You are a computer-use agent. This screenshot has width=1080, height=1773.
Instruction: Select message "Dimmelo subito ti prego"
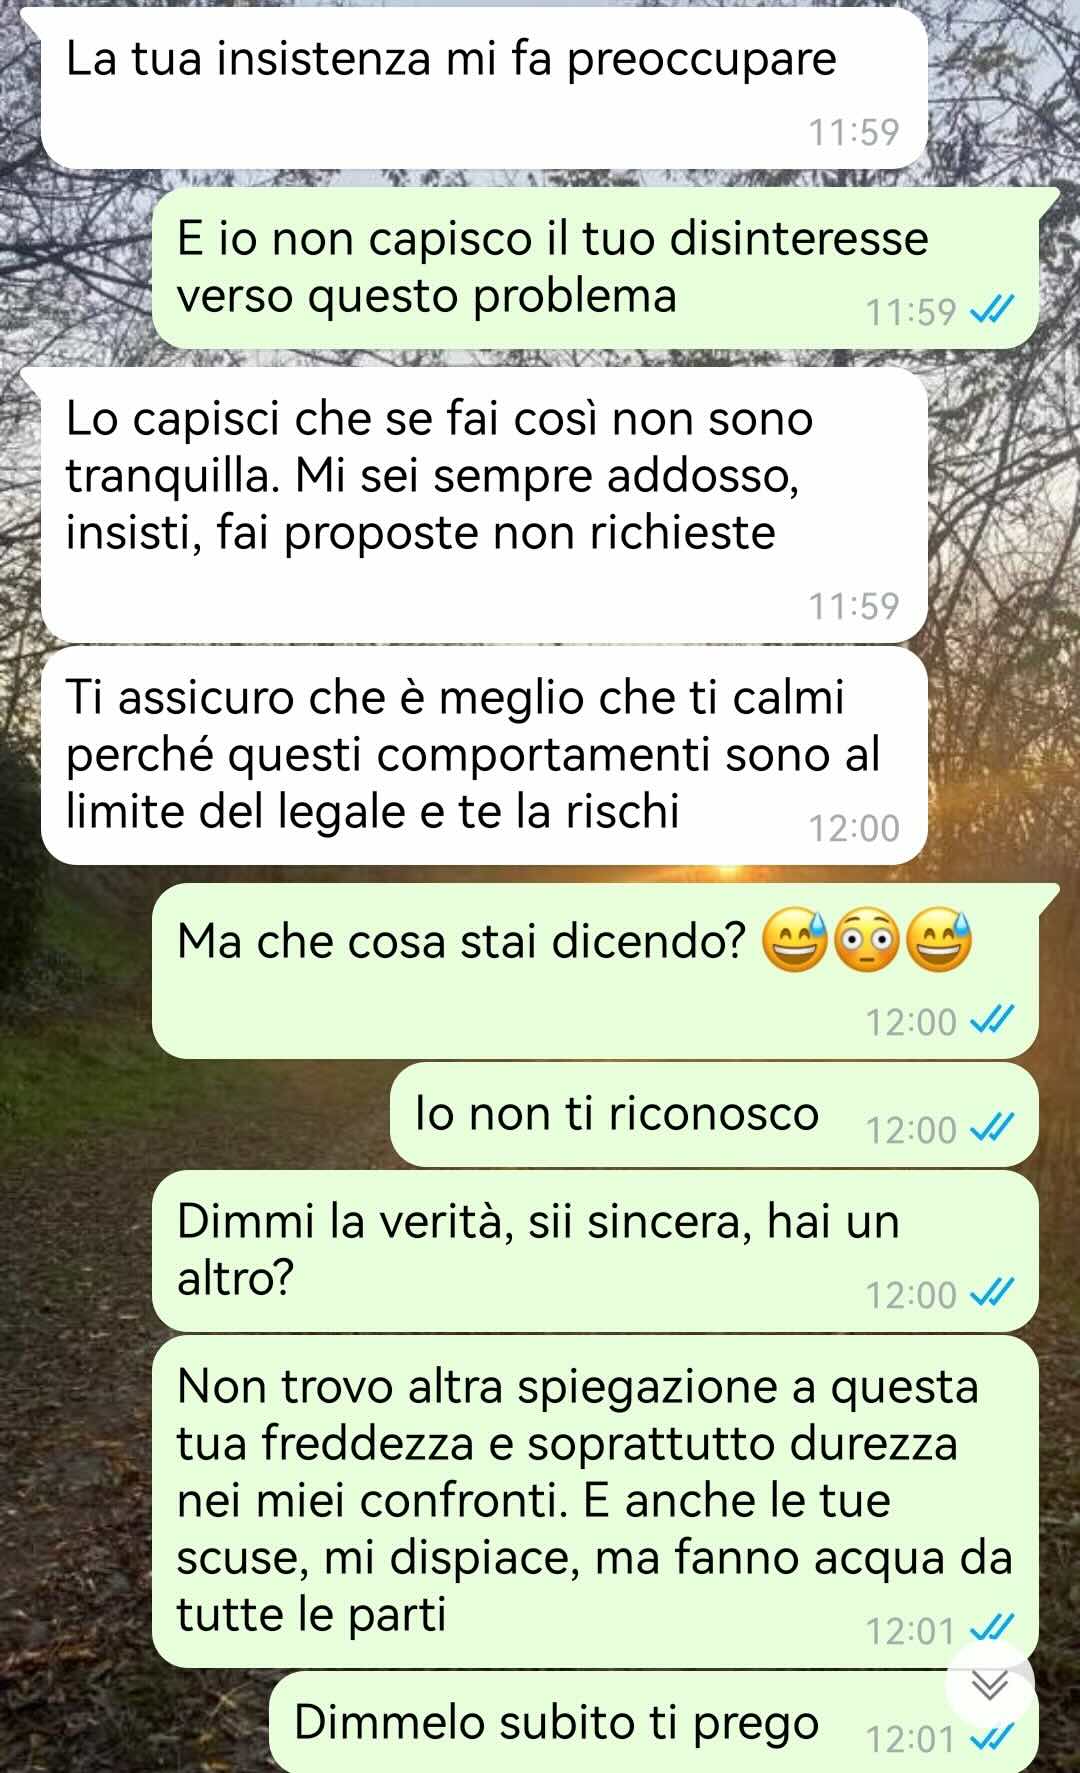click(654, 1722)
